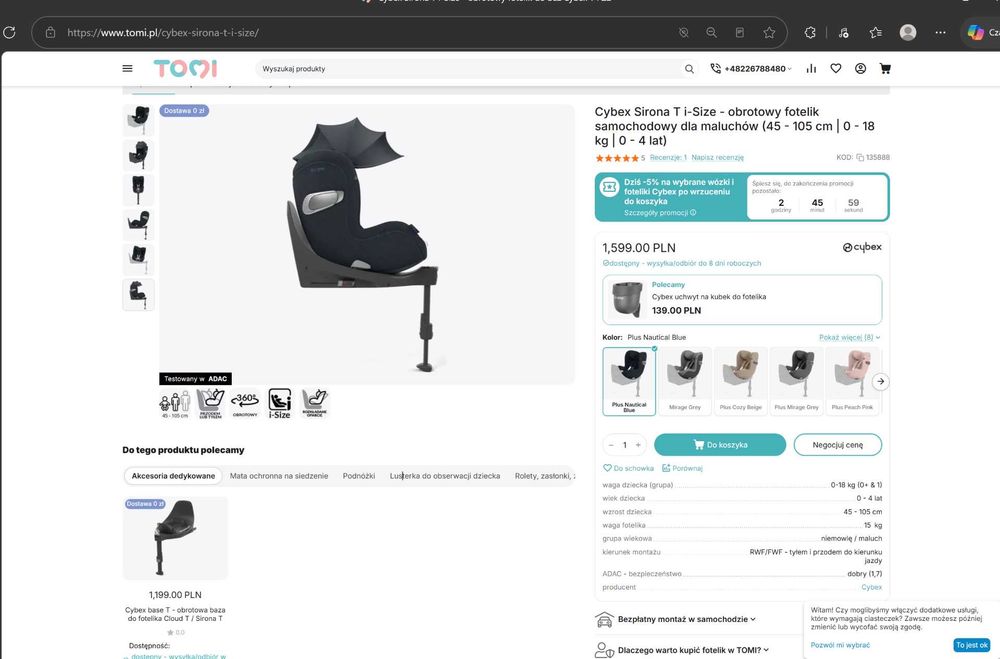Copy product code 135888 icon

[860, 158]
